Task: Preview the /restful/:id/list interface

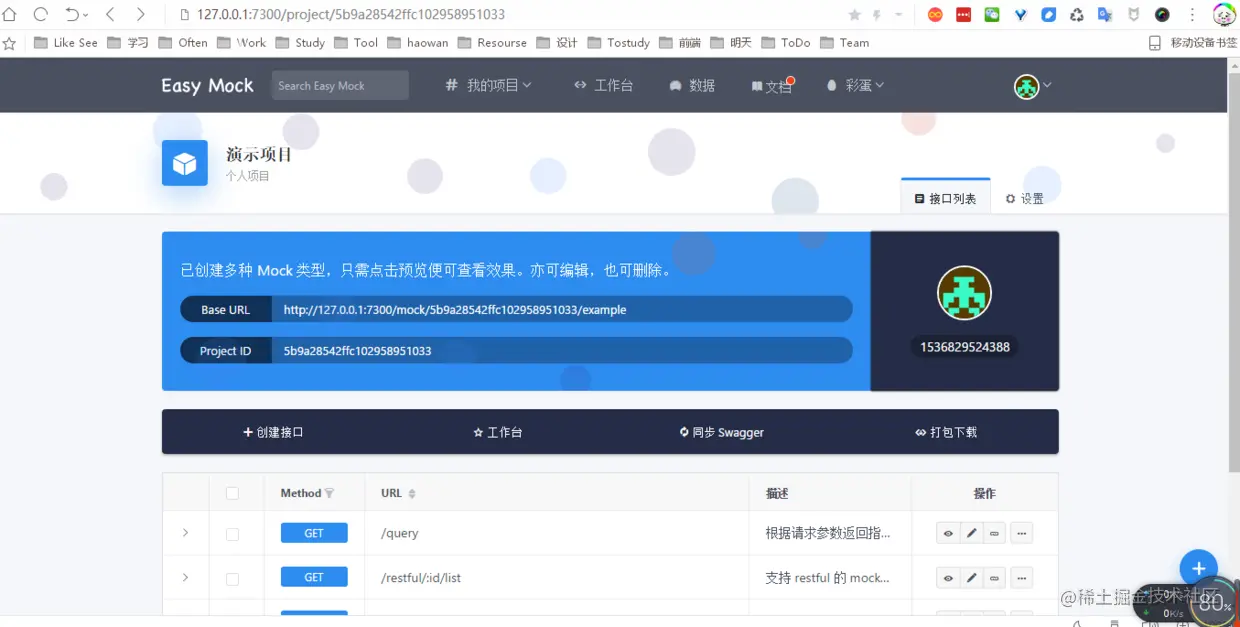Action: [948, 577]
